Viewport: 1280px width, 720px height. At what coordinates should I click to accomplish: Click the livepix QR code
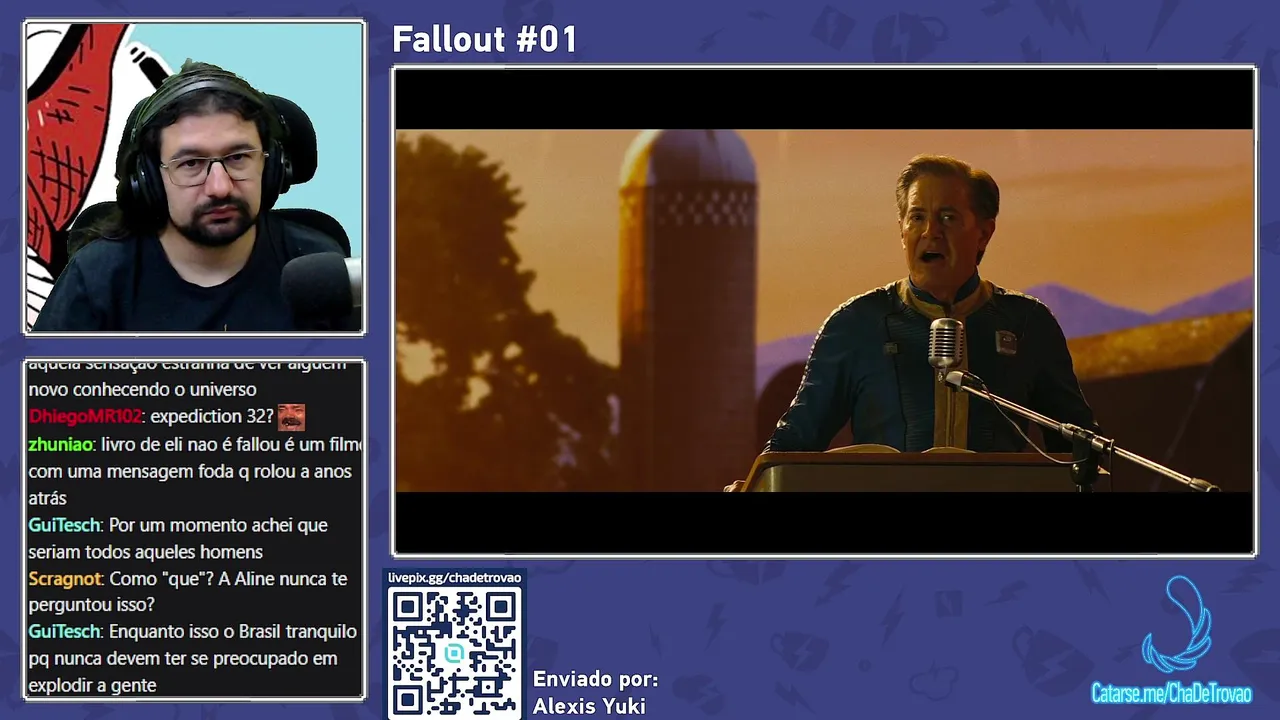tap(454, 652)
